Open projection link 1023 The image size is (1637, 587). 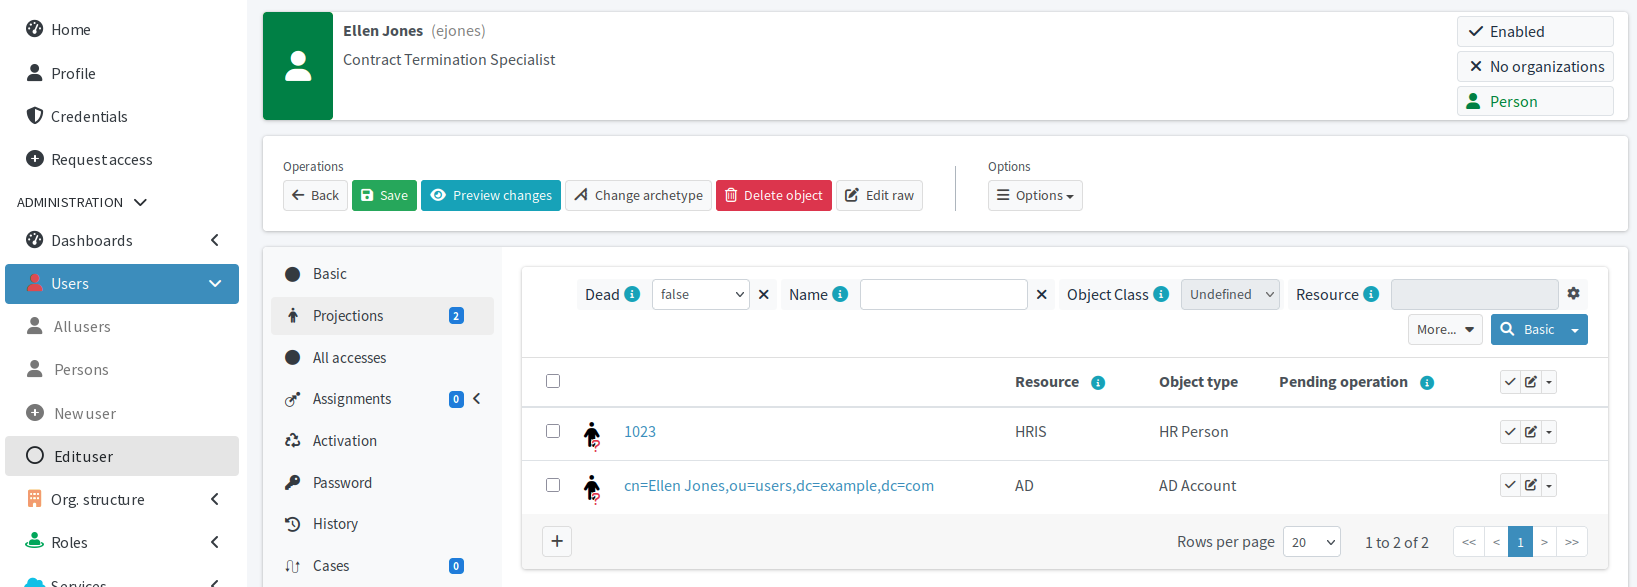click(640, 431)
